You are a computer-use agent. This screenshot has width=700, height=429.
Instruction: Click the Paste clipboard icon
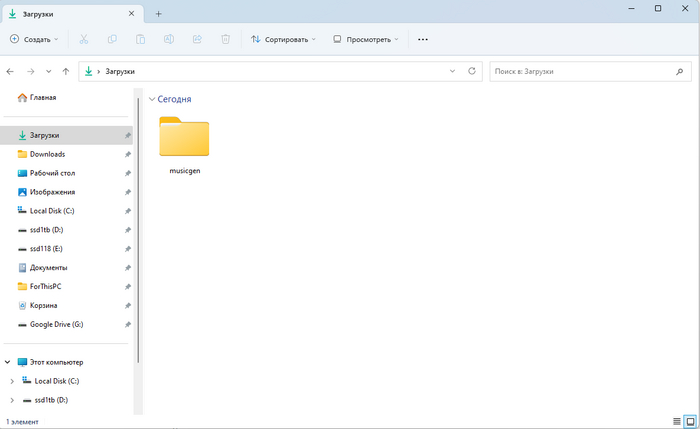141,39
